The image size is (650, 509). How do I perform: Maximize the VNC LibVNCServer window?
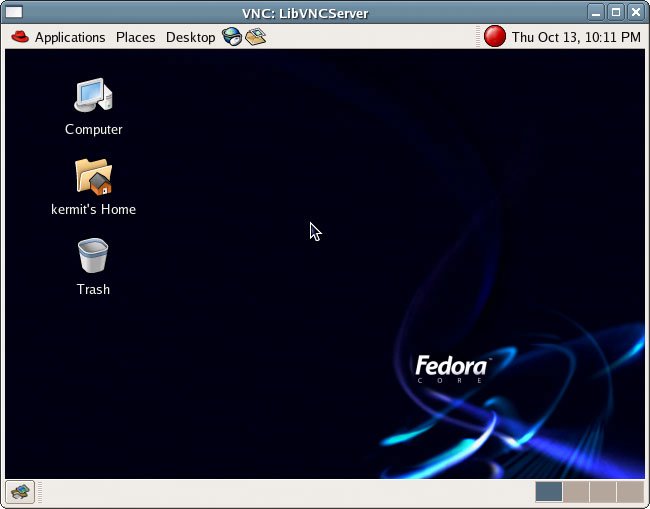coord(616,12)
